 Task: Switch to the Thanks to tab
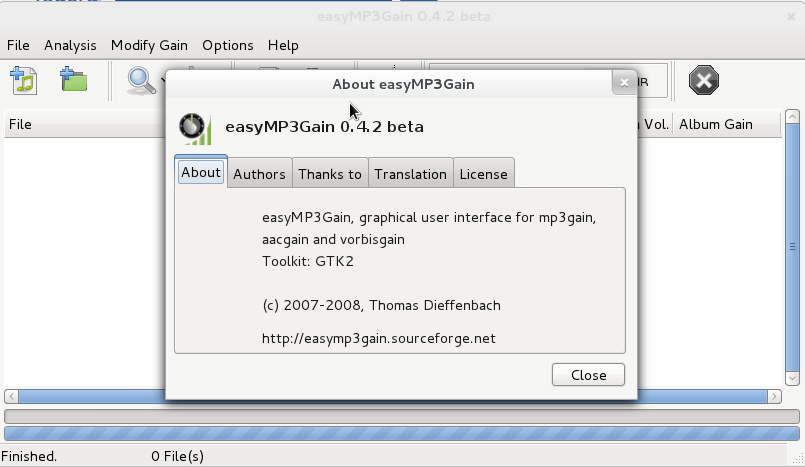point(330,174)
